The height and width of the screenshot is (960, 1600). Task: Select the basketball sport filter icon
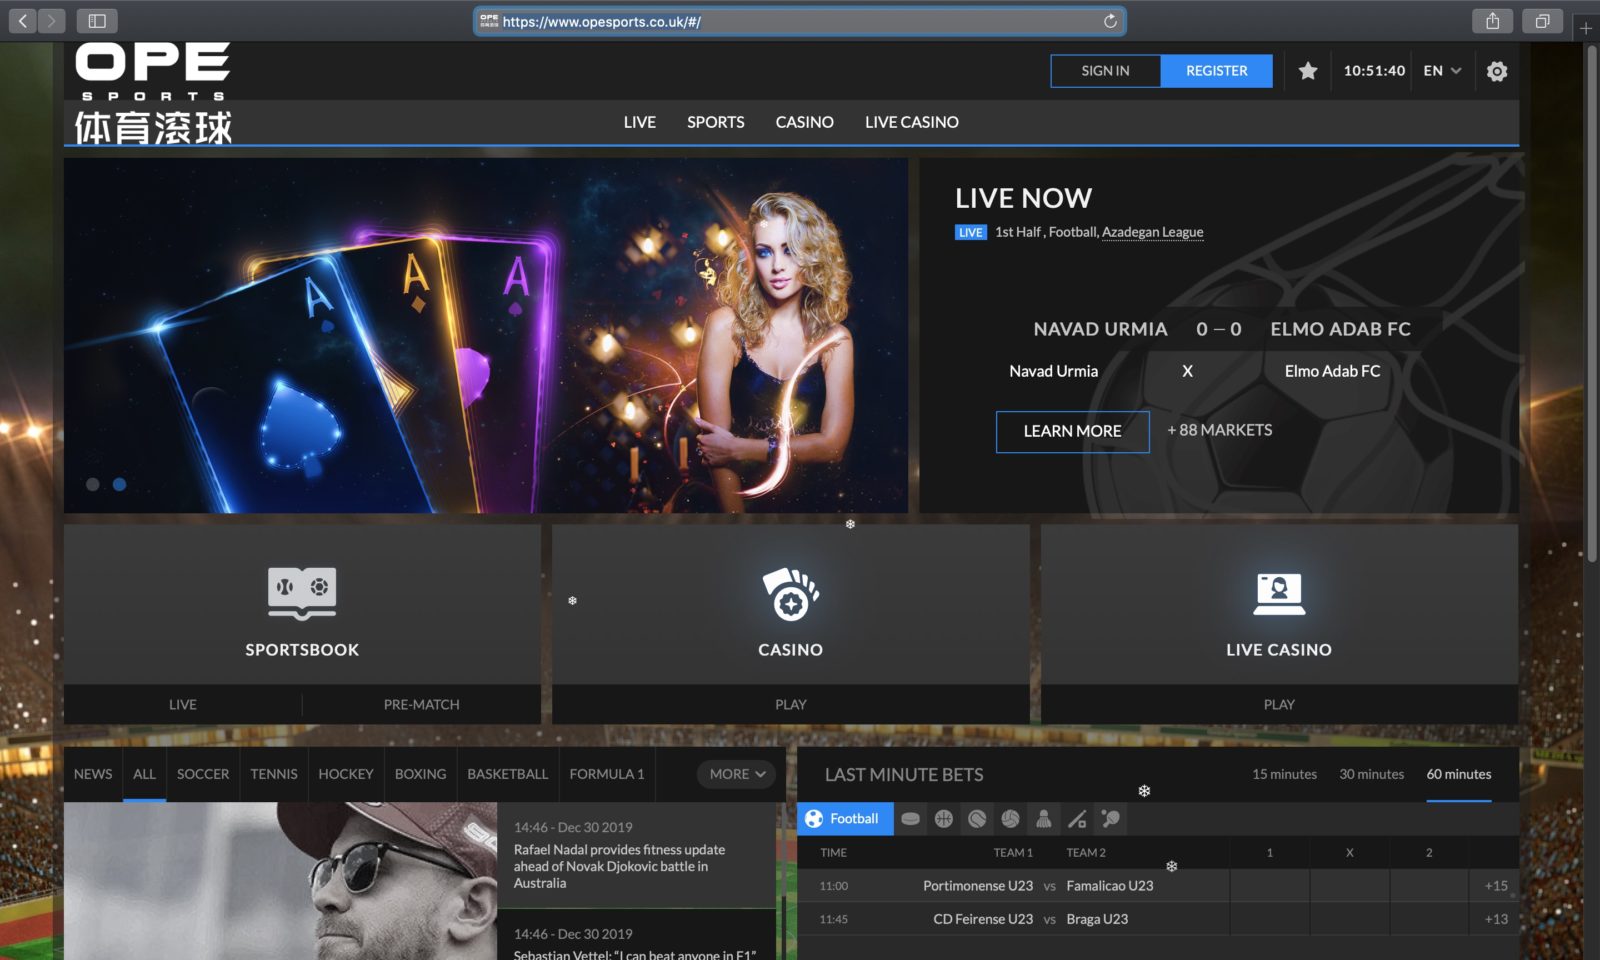coord(944,819)
